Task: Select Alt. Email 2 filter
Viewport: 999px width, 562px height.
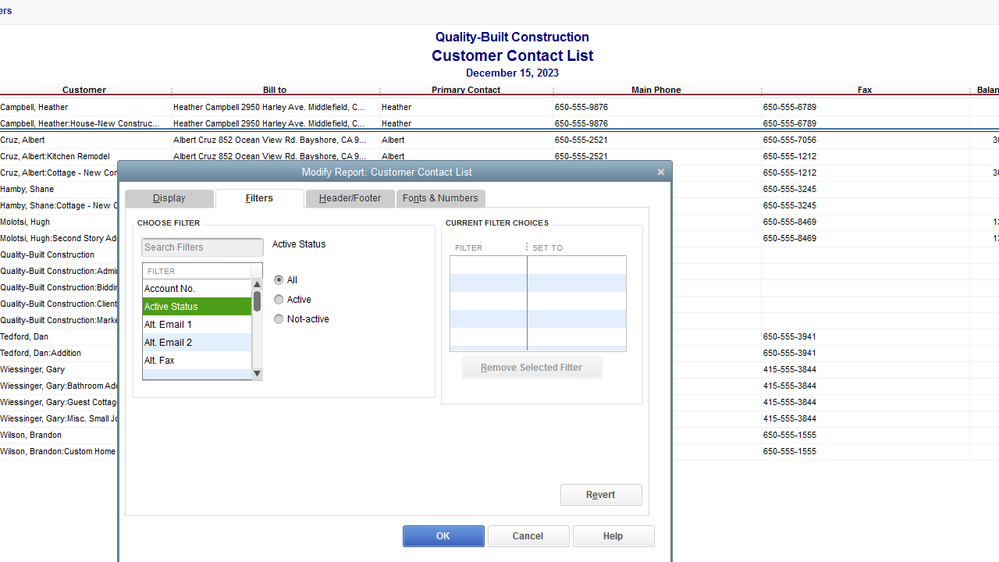Action: (x=197, y=342)
